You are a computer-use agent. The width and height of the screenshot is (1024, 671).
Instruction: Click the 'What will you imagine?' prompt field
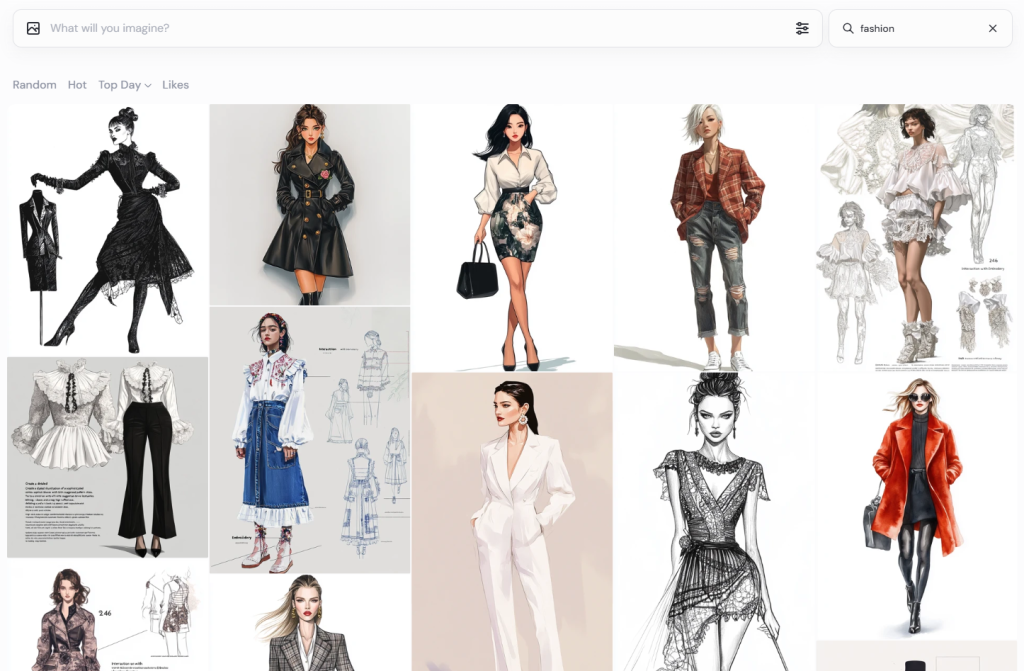(400, 29)
